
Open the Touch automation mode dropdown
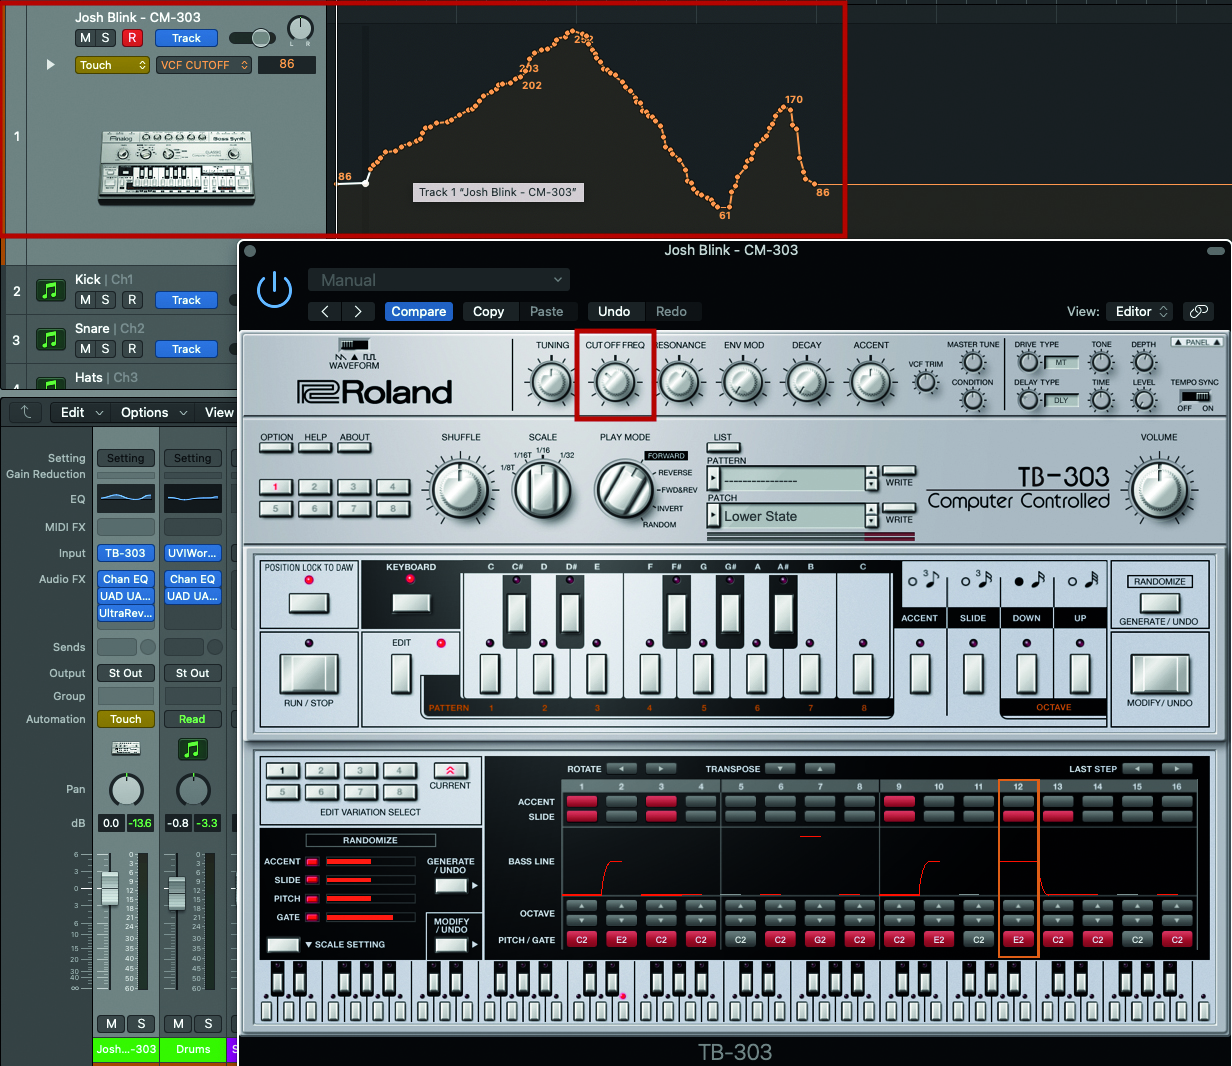coord(112,65)
